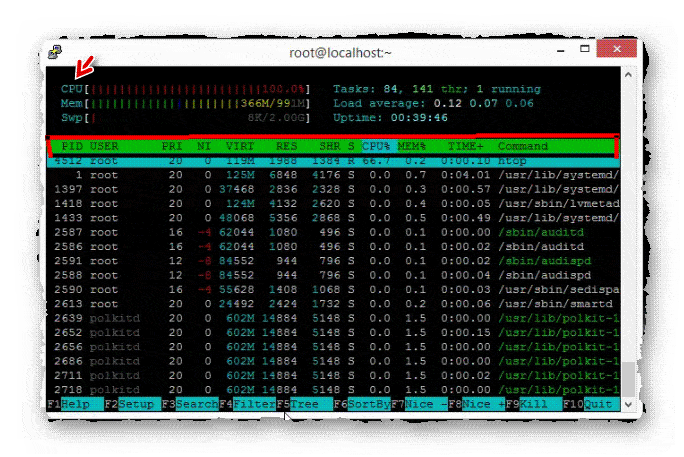Maximize the root@localhost terminal window
Image resolution: width=684 pixels, height=457 pixels.
[585, 49]
